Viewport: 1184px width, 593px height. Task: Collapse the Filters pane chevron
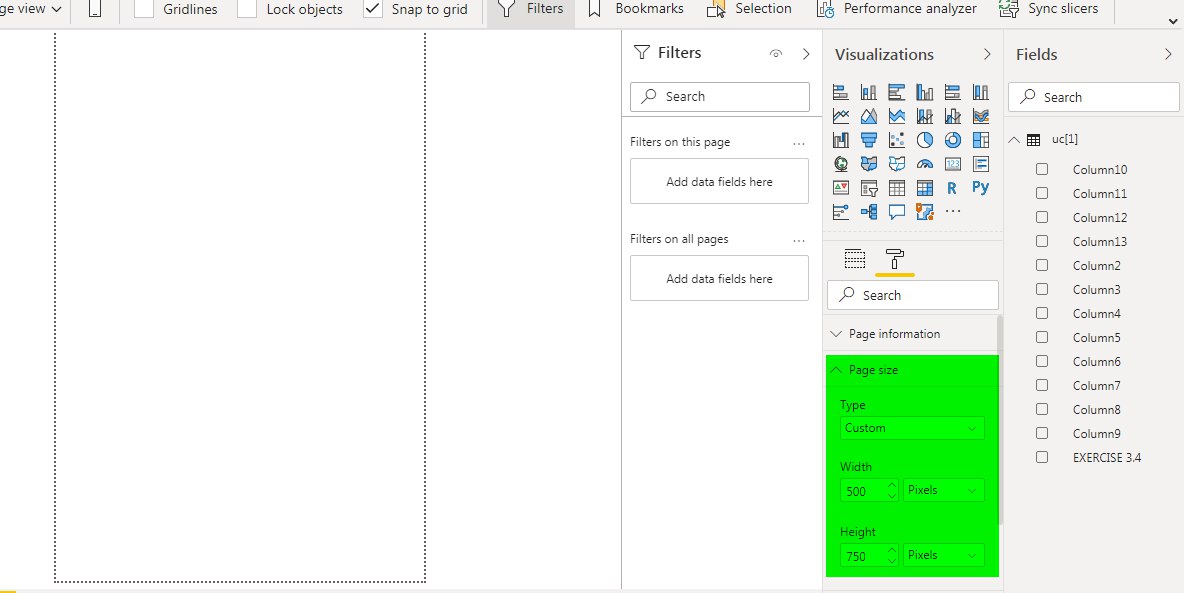pyautogui.click(x=806, y=54)
